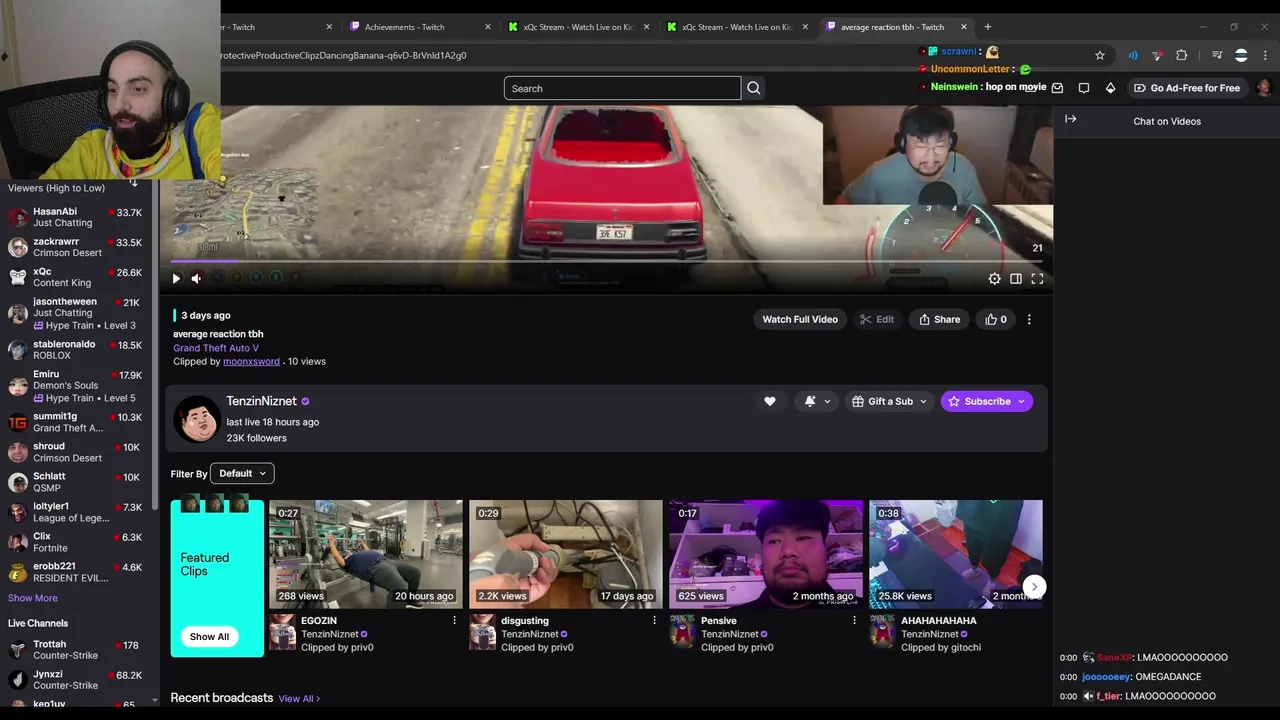The image size is (1280, 720).
Task: Click the TenzinNiznet channel name
Action: coord(261,401)
